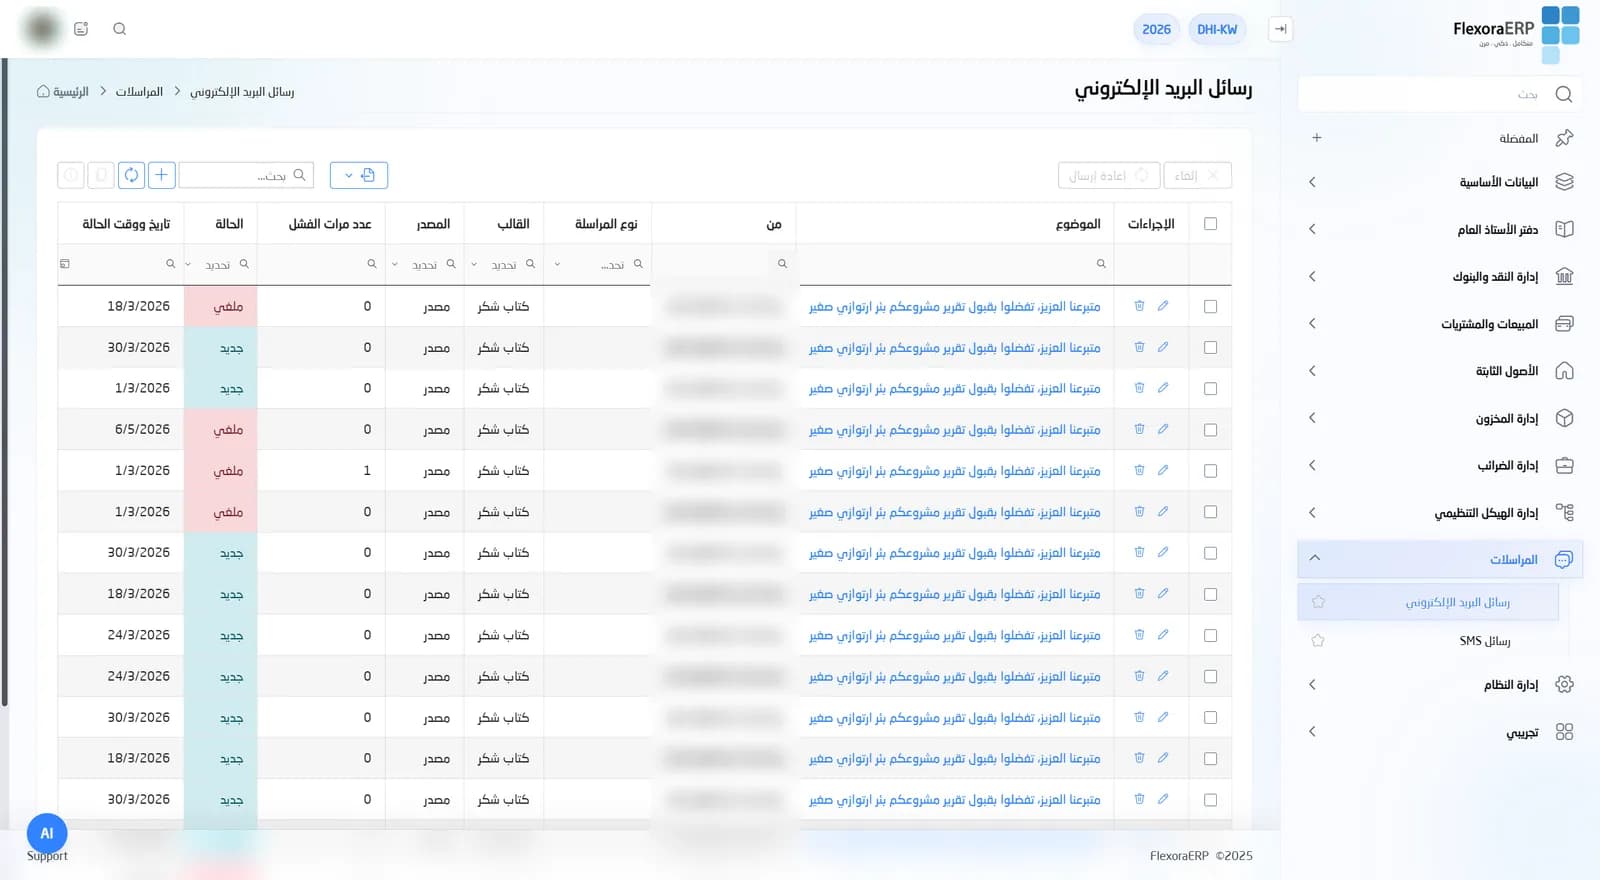The image size is (1600, 880).
Task: Add a new email with the plus button
Action: point(161,175)
